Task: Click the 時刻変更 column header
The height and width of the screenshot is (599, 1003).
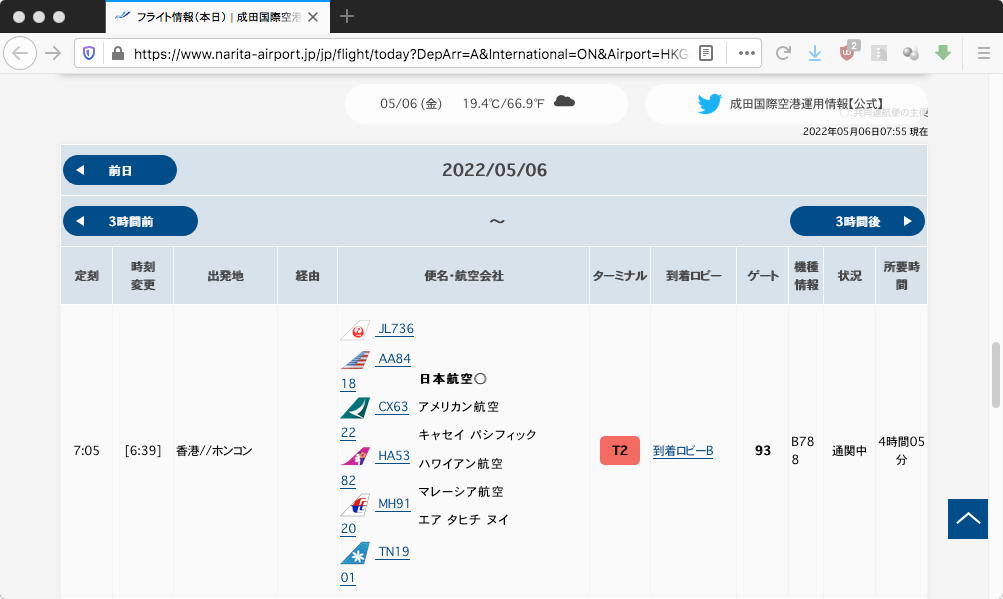Action: click(x=143, y=276)
